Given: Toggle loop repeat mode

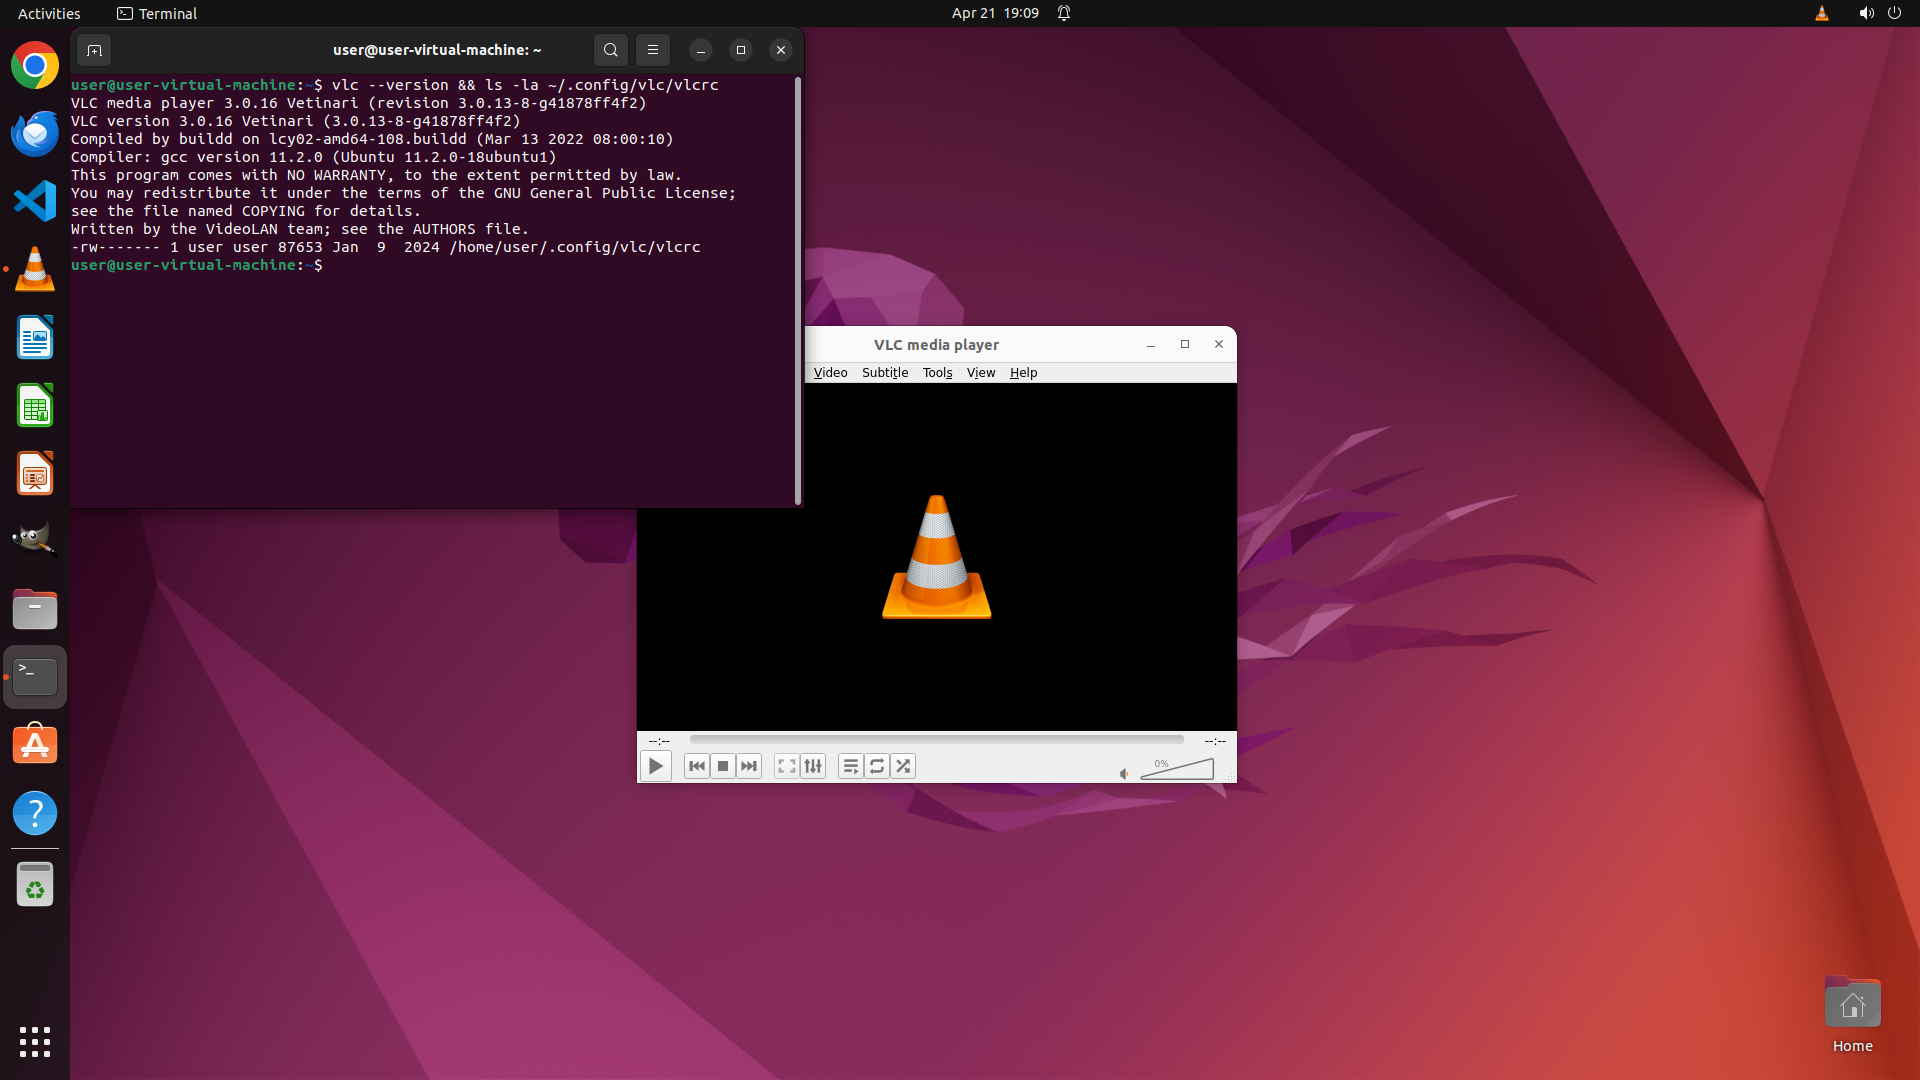Looking at the screenshot, I should point(877,766).
